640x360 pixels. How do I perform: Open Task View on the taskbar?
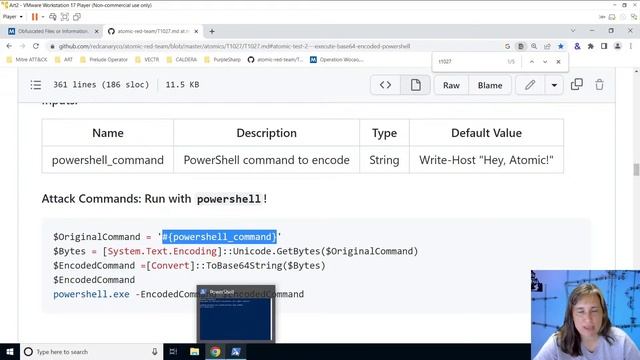[173, 351]
